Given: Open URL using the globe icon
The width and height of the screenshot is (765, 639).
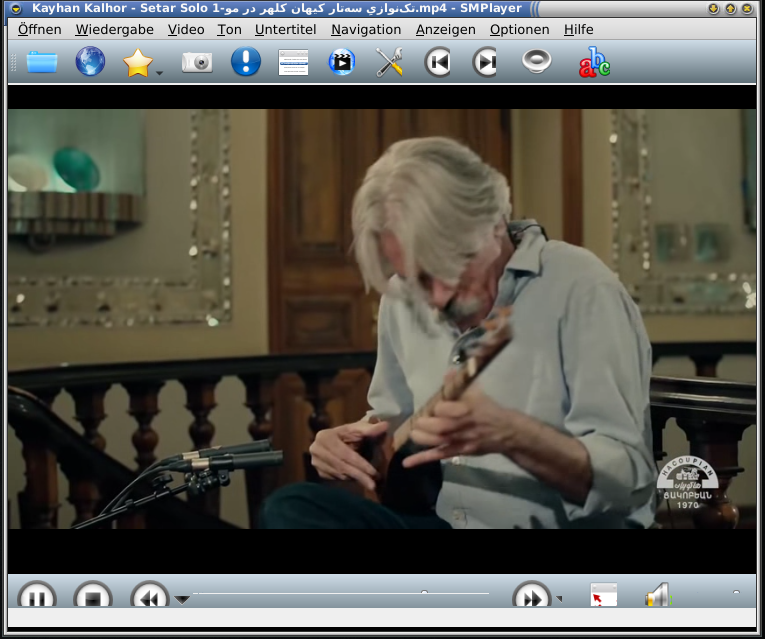Looking at the screenshot, I should click(x=90, y=63).
